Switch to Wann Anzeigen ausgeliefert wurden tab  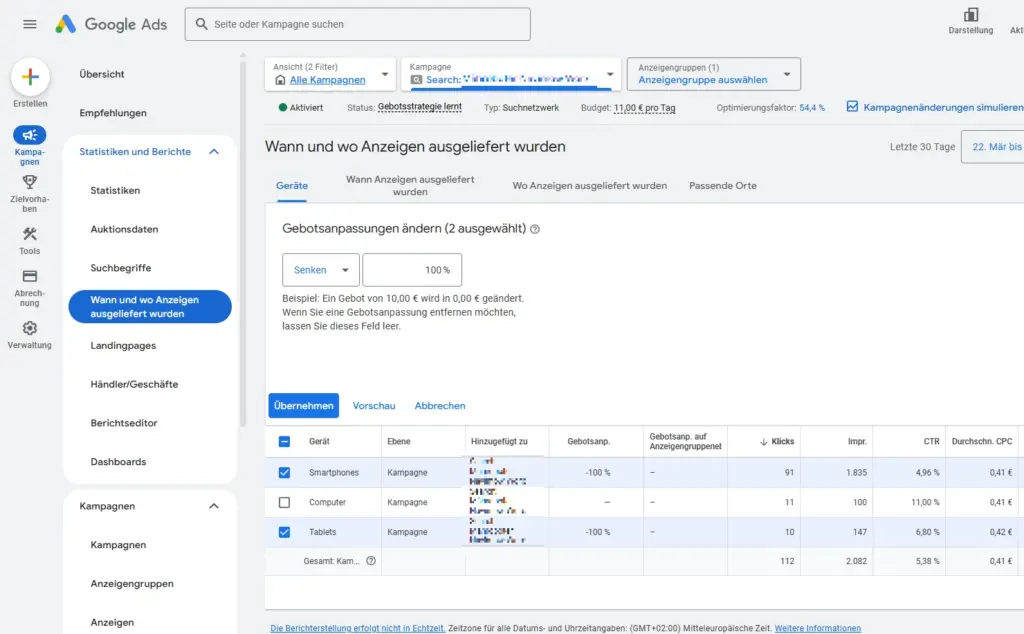pyautogui.click(x=410, y=185)
